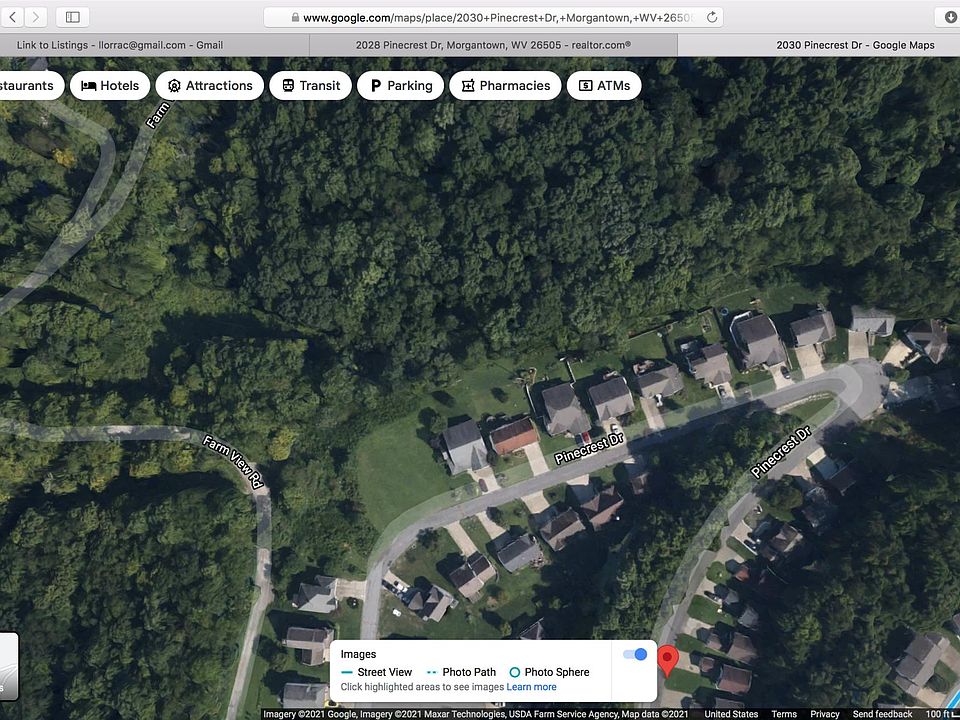
Task: Show nearby Transit options
Action: (x=310, y=86)
